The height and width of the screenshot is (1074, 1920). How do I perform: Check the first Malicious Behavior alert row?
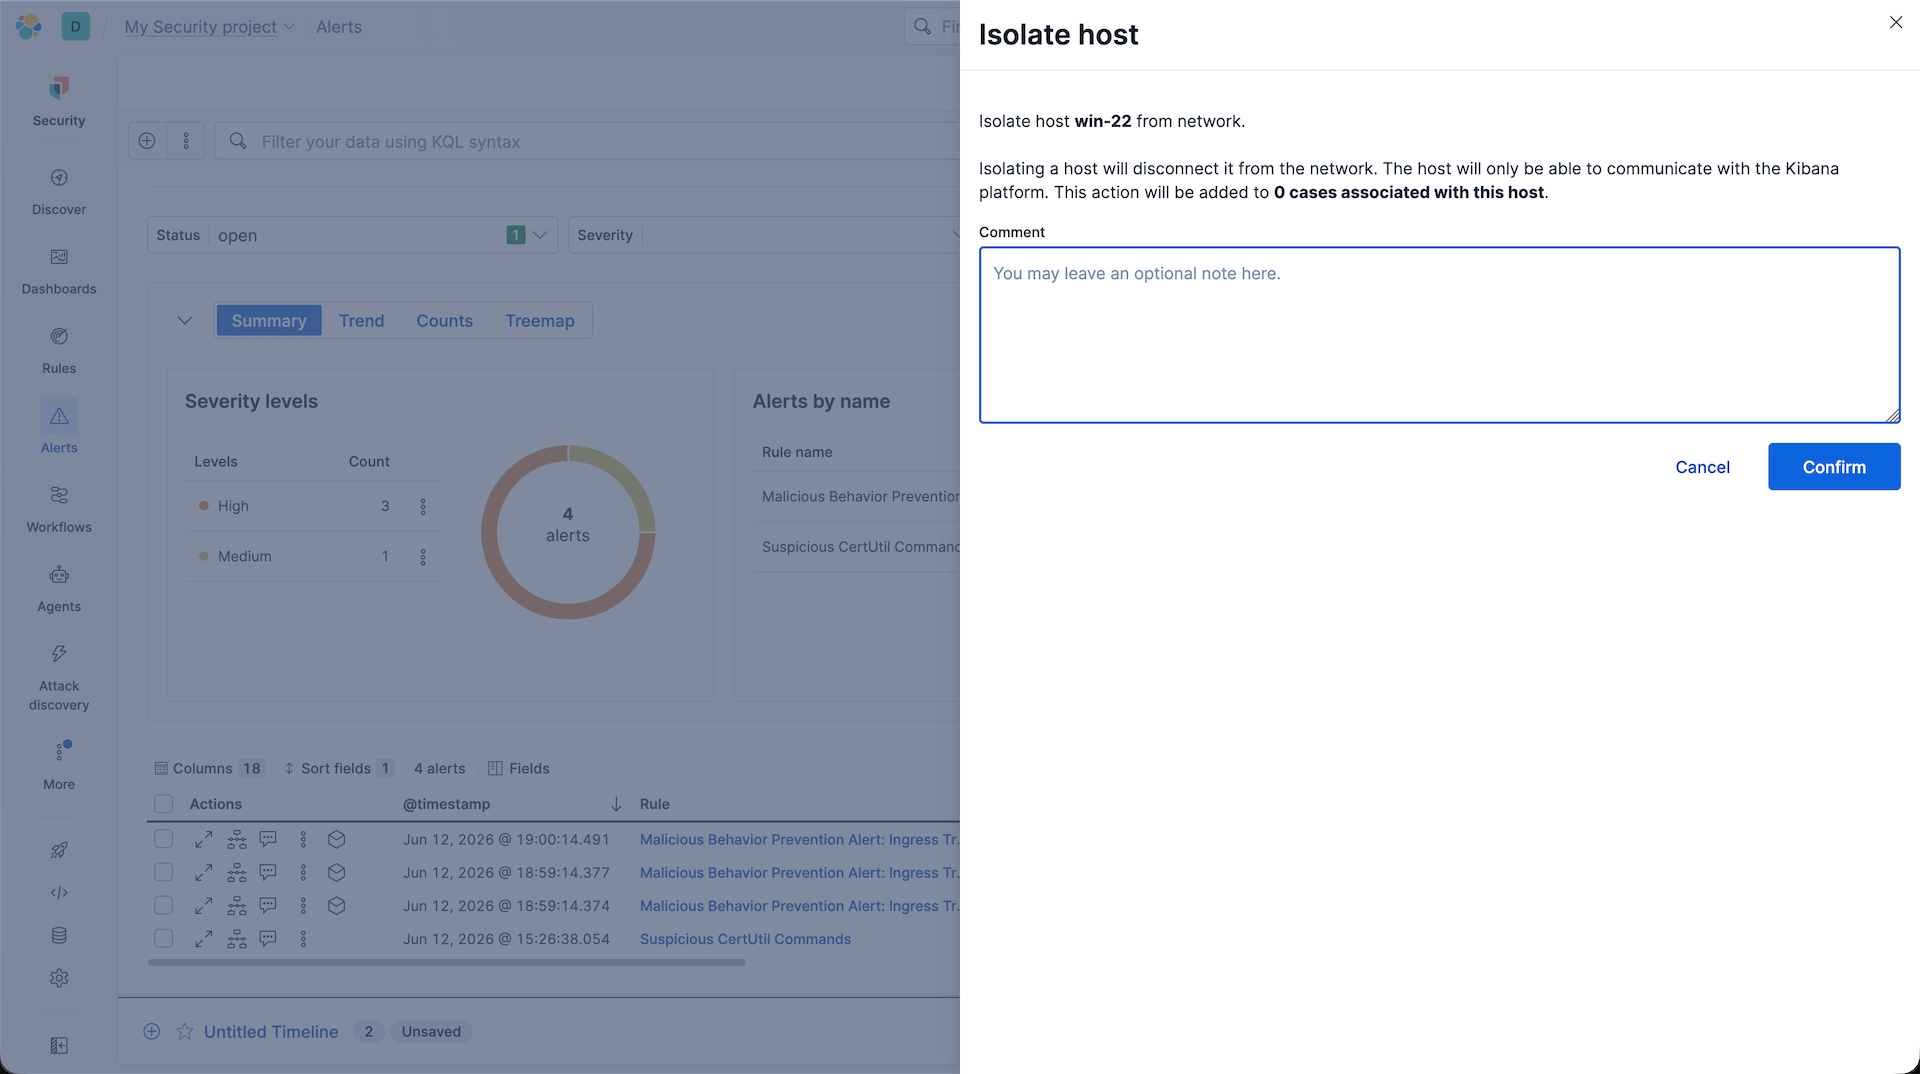(164, 839)
